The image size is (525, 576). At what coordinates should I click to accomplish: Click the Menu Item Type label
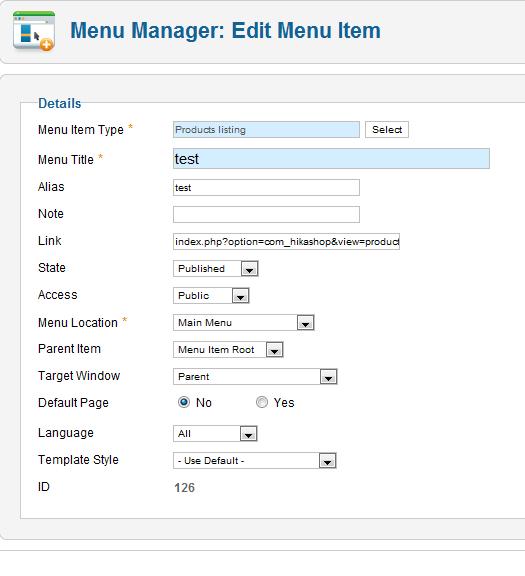coord(81,130)
